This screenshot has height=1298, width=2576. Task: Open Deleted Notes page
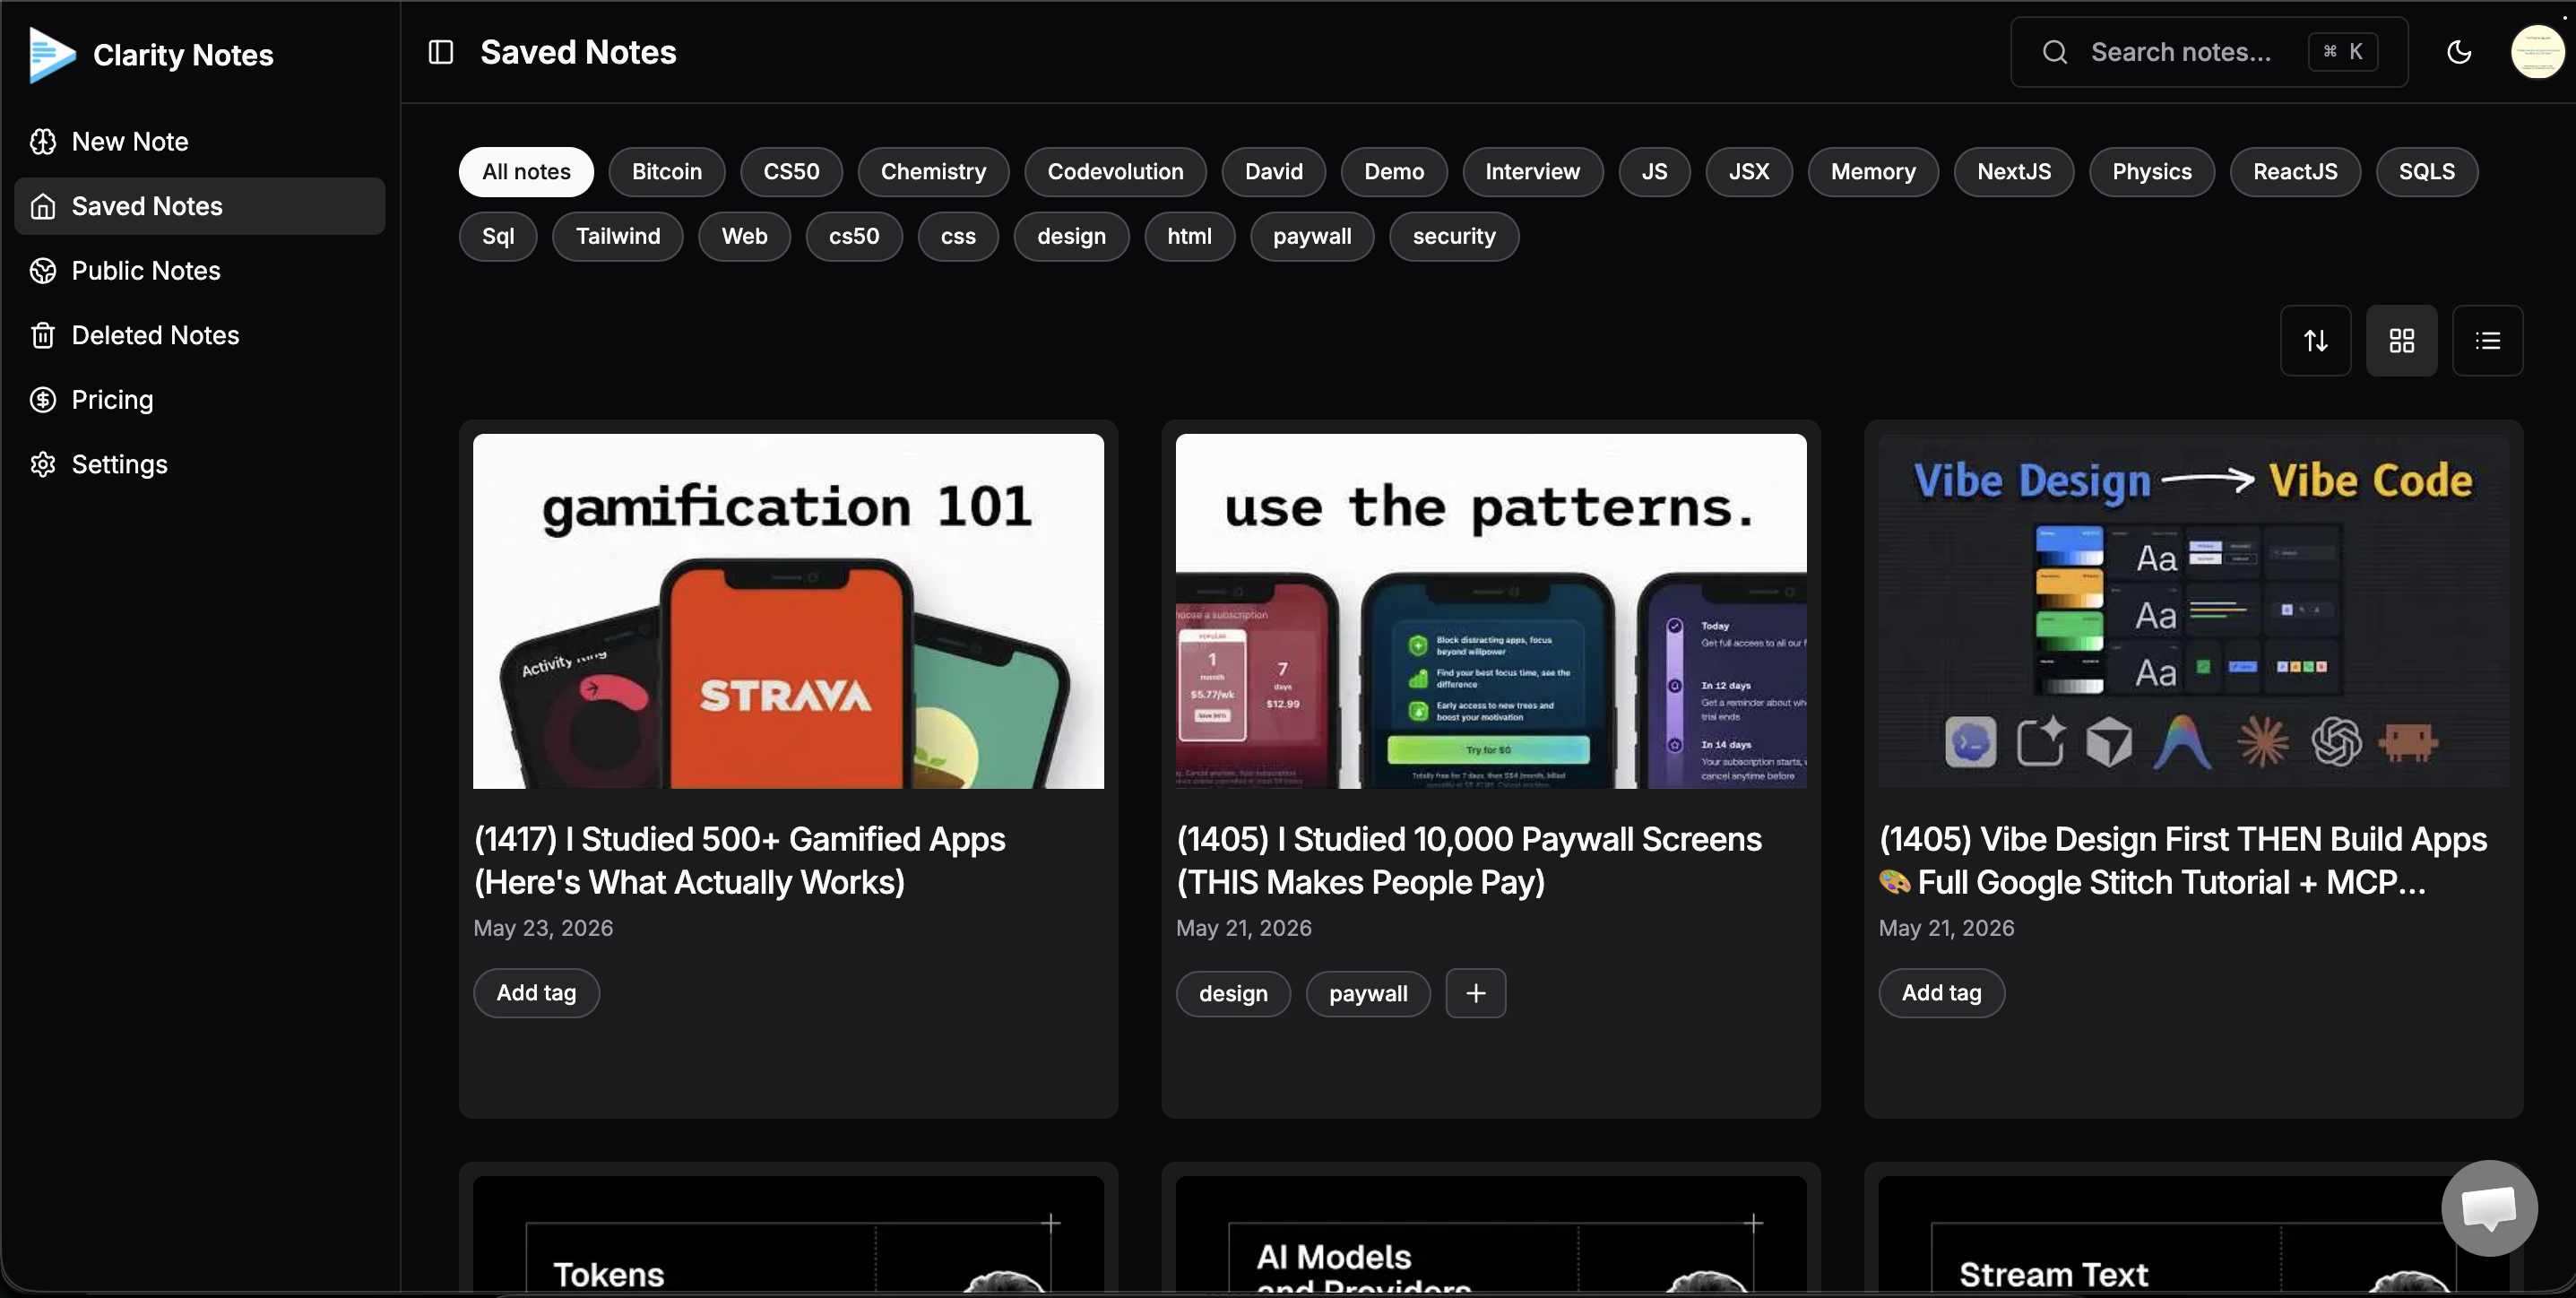click(x=200, y=335)
